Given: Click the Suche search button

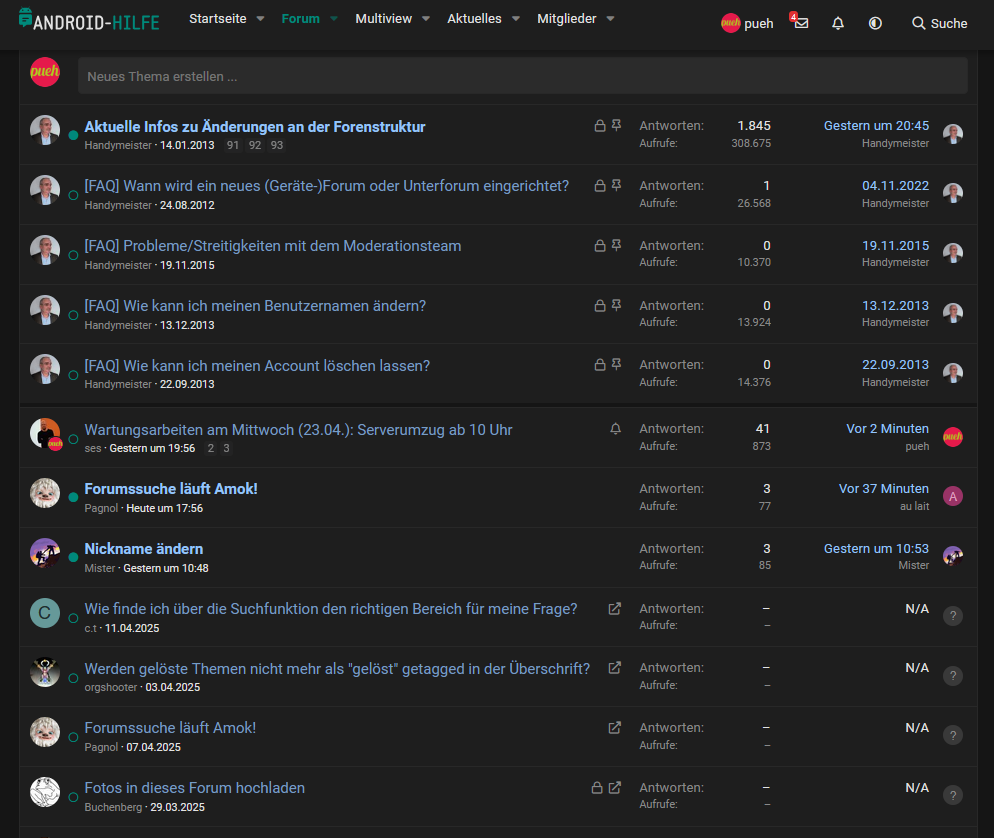Looking at the screenshot, I should point(939,23).
